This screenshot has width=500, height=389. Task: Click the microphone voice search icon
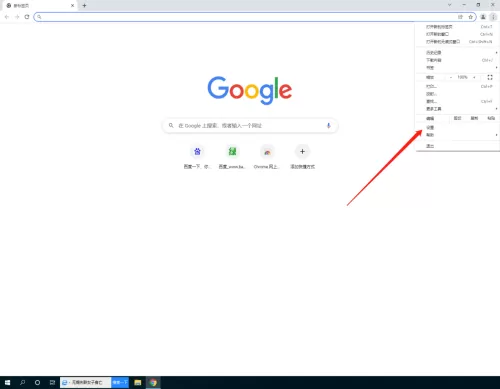(328, 126)
